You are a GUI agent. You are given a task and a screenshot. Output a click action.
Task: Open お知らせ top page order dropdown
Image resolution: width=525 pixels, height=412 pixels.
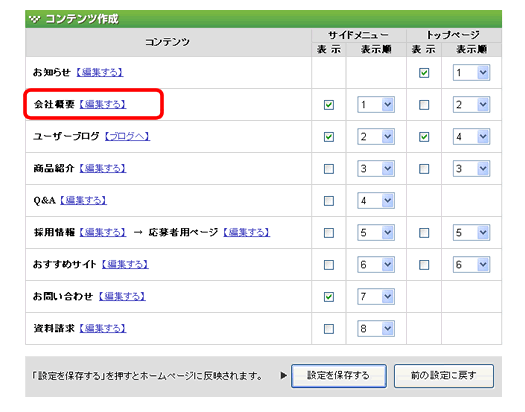(471, 73)
